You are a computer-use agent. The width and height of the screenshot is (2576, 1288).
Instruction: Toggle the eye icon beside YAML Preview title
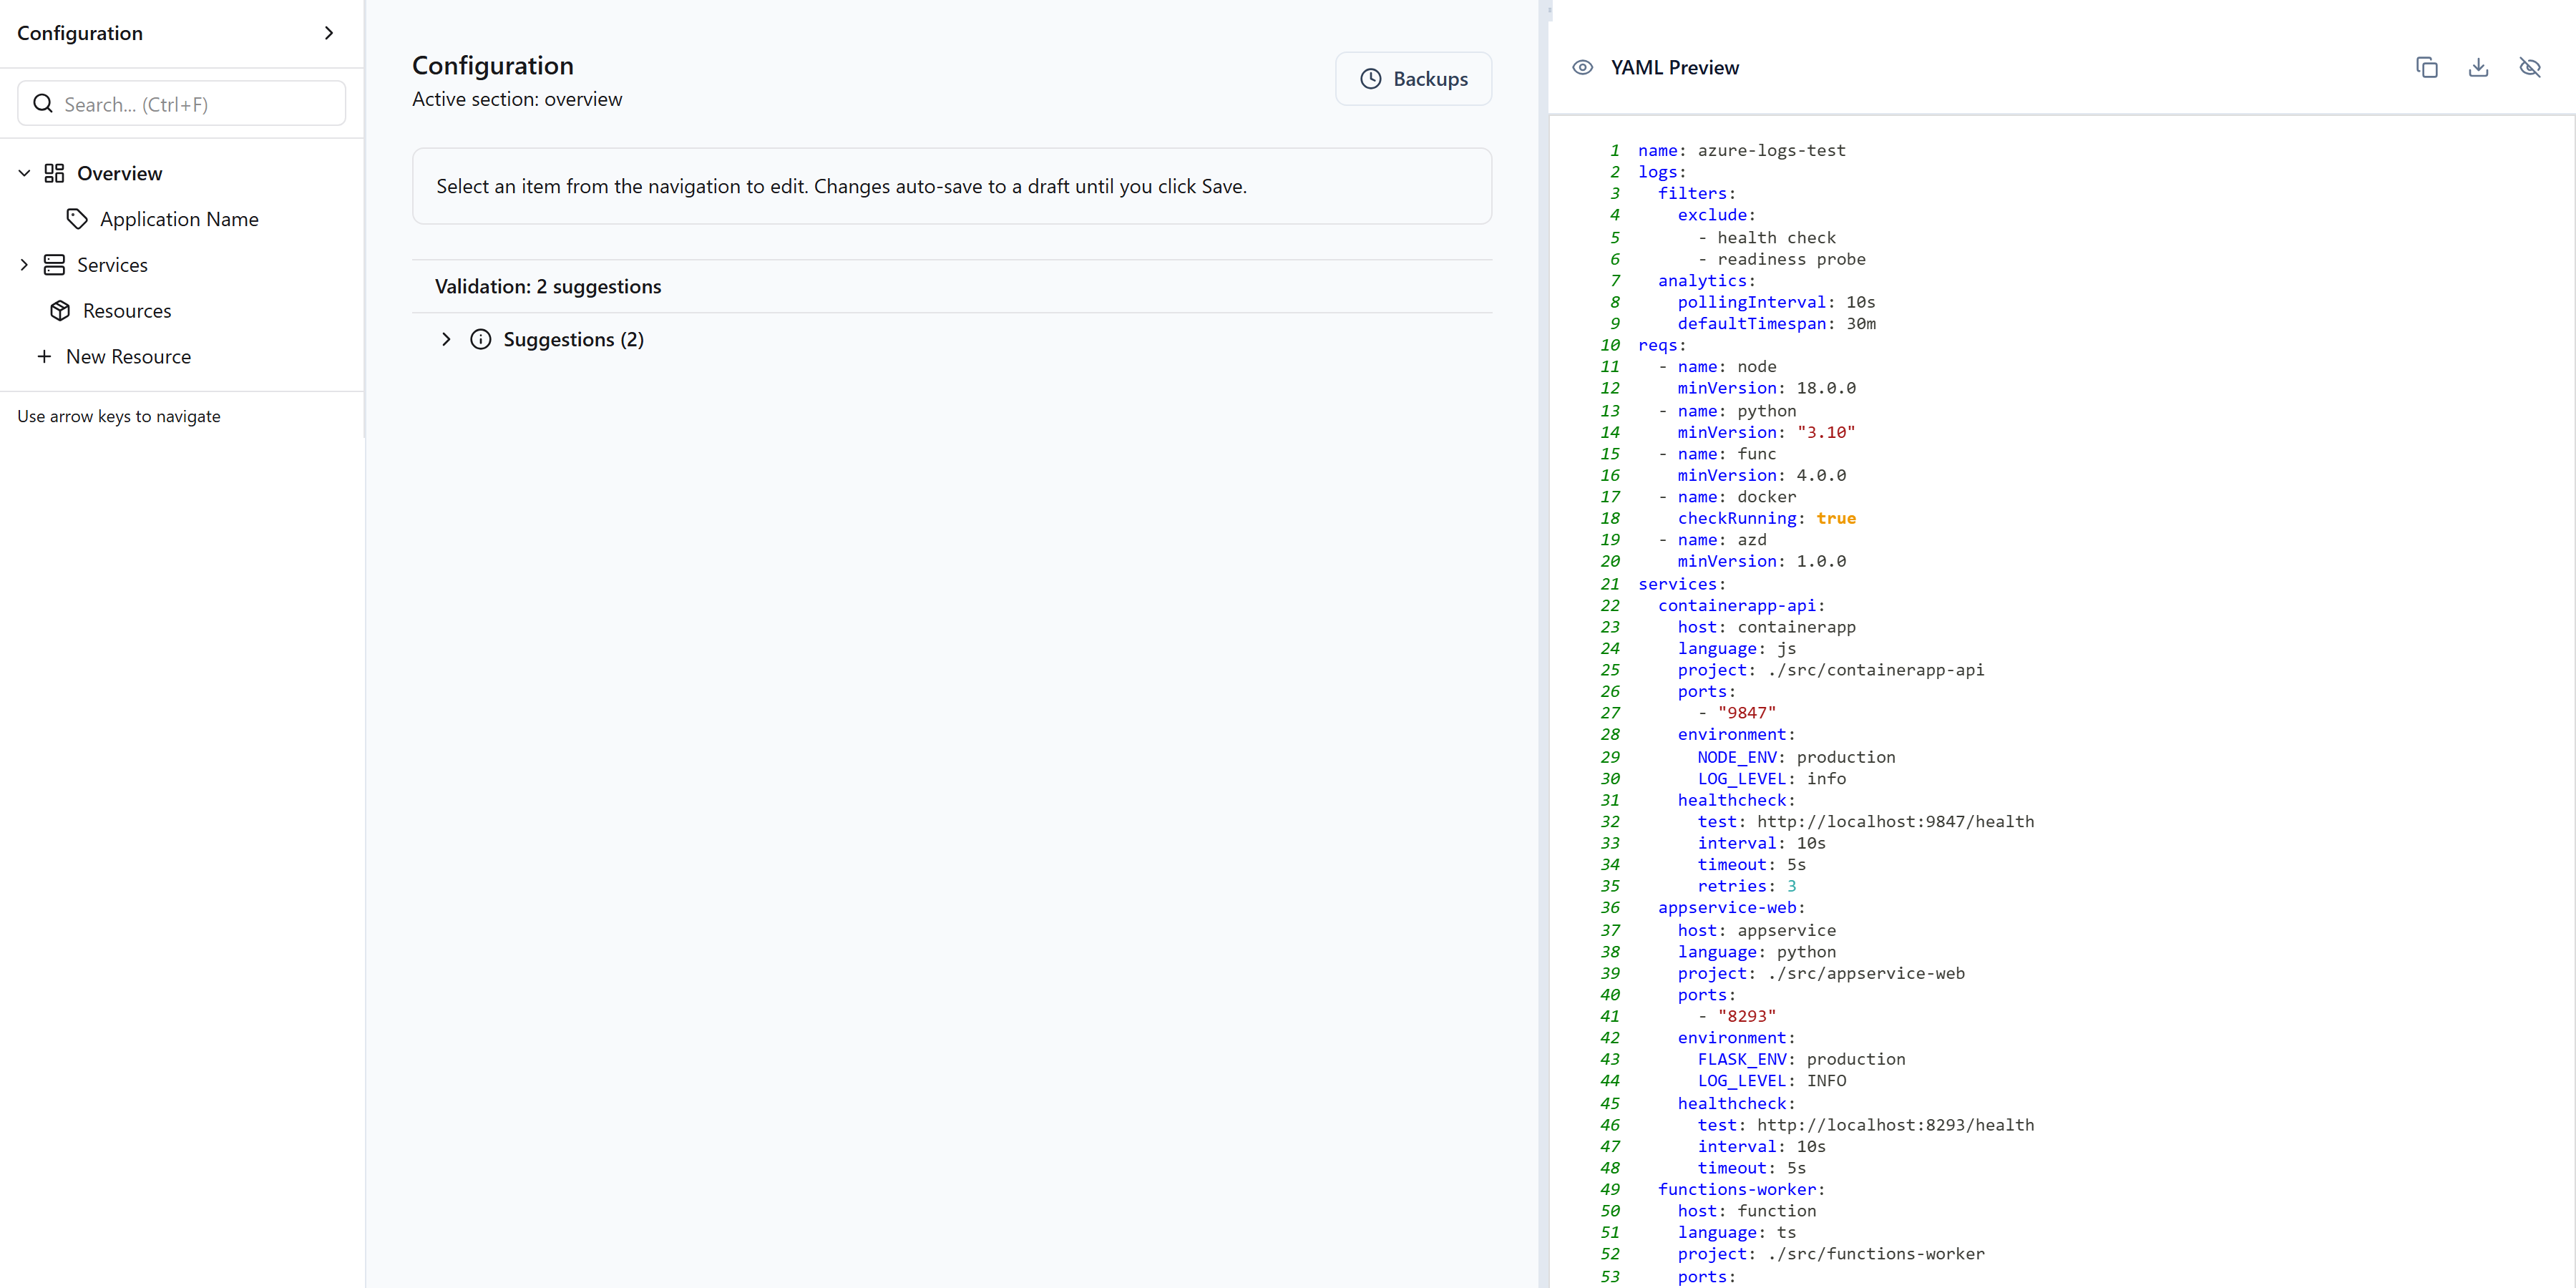click(x=1583, y=67)
